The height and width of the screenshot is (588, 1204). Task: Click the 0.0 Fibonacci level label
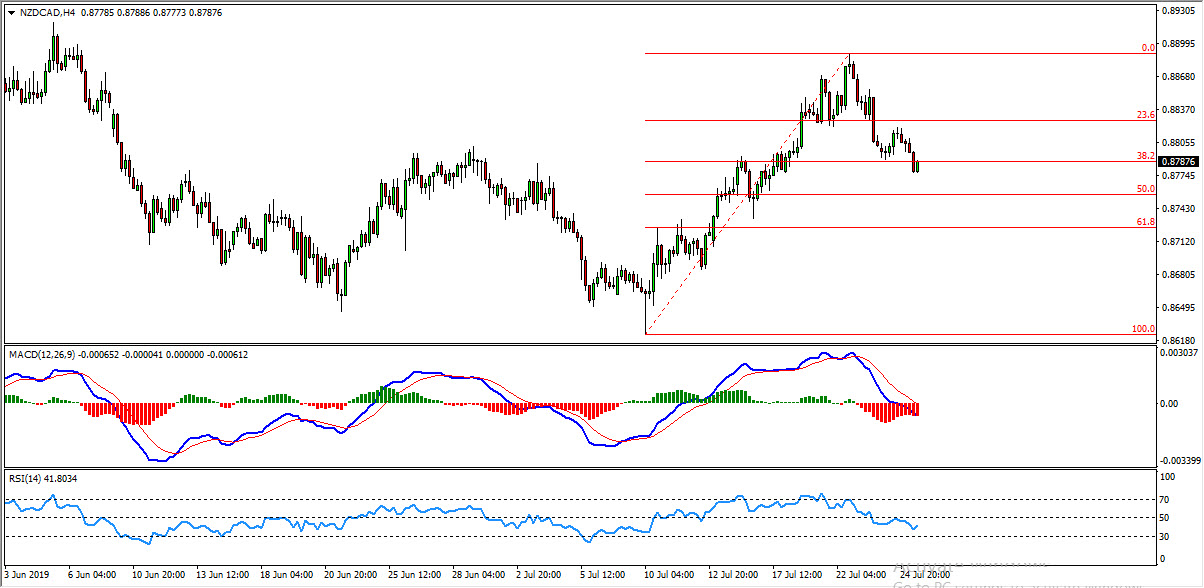click(x=1148, y=46)
